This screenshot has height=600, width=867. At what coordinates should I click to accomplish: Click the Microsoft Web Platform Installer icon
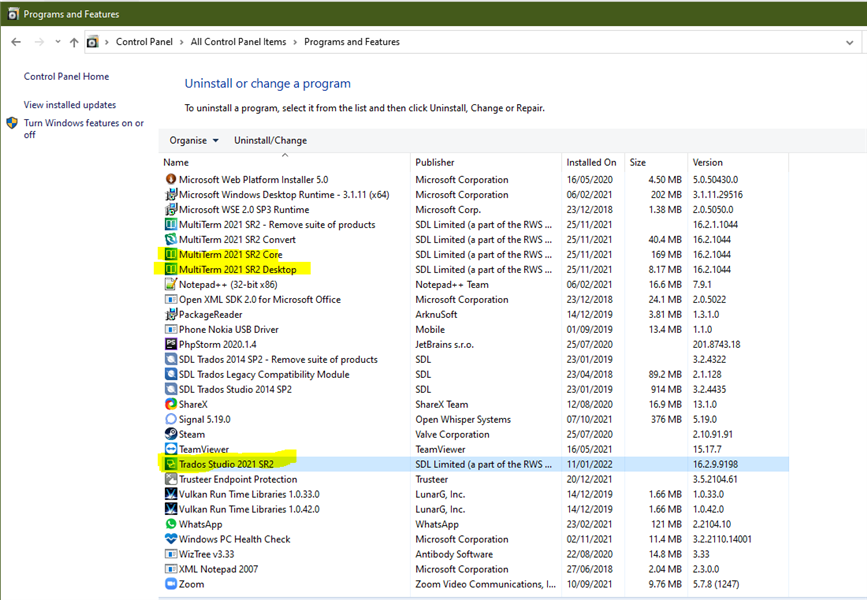click(171, 179)
